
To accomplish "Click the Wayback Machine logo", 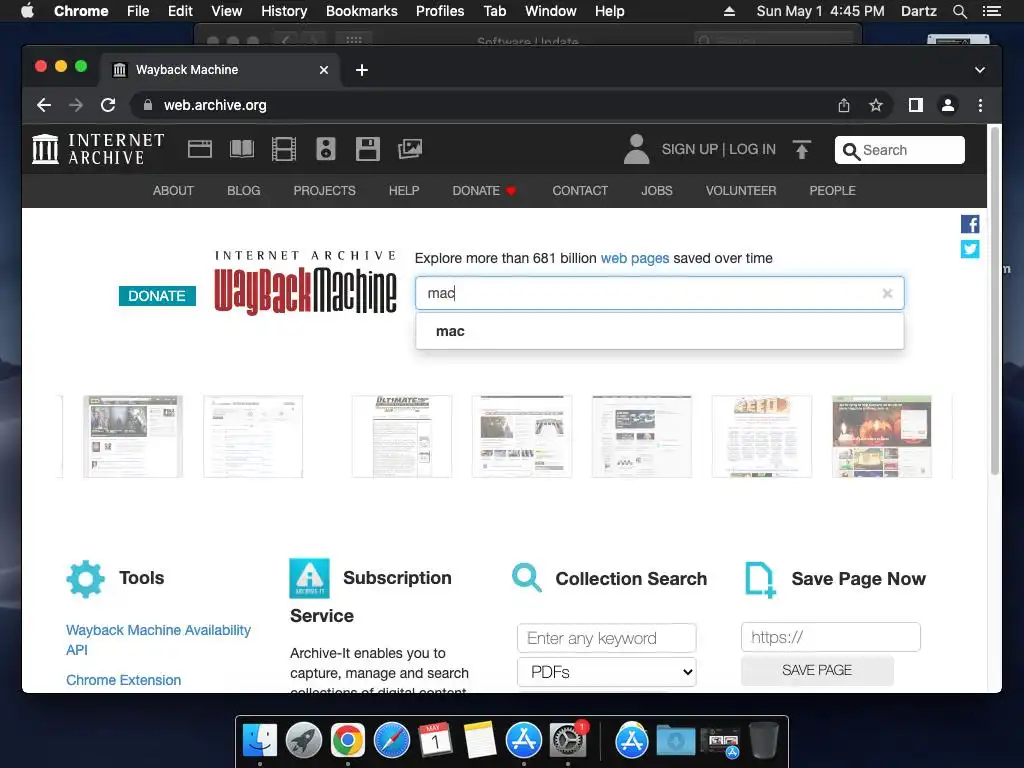I will [x=305, y=283].
